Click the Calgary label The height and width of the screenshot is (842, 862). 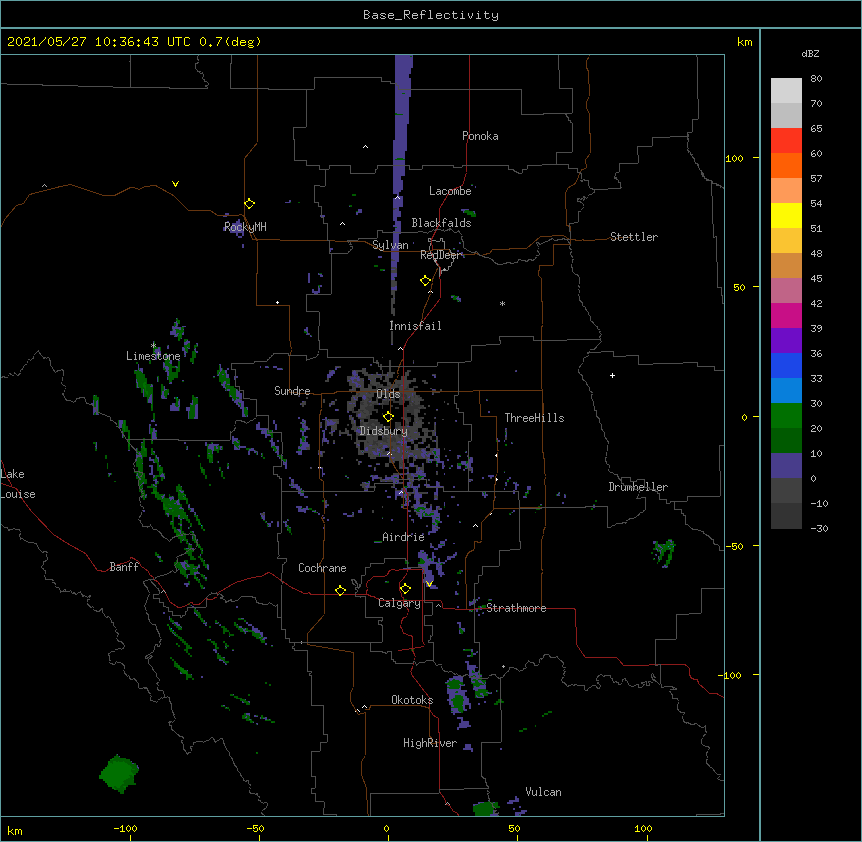399,603
